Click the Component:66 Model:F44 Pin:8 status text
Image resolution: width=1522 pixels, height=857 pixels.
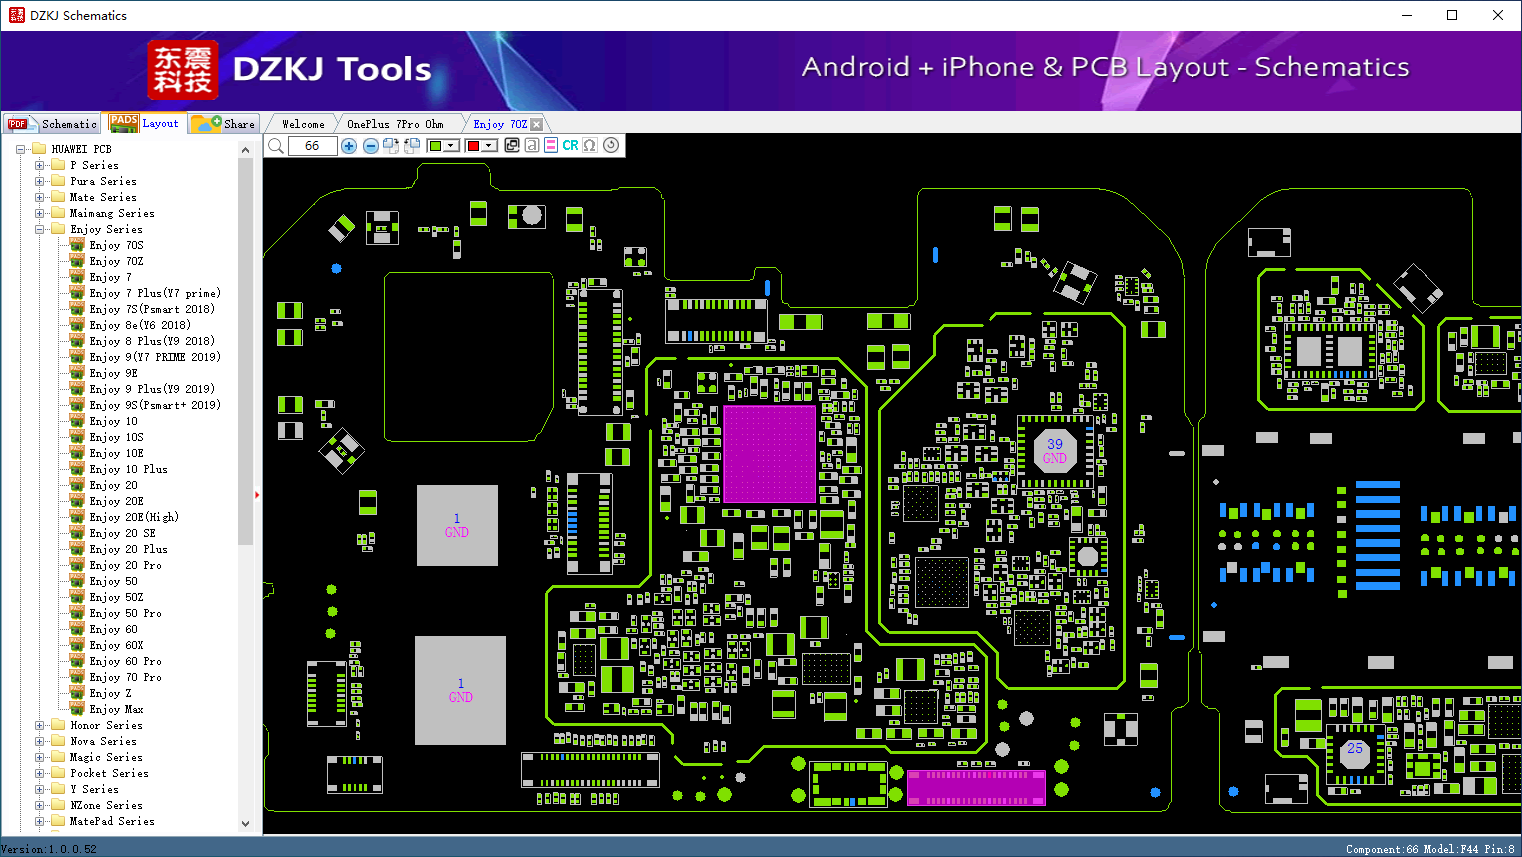[1430, 849]
